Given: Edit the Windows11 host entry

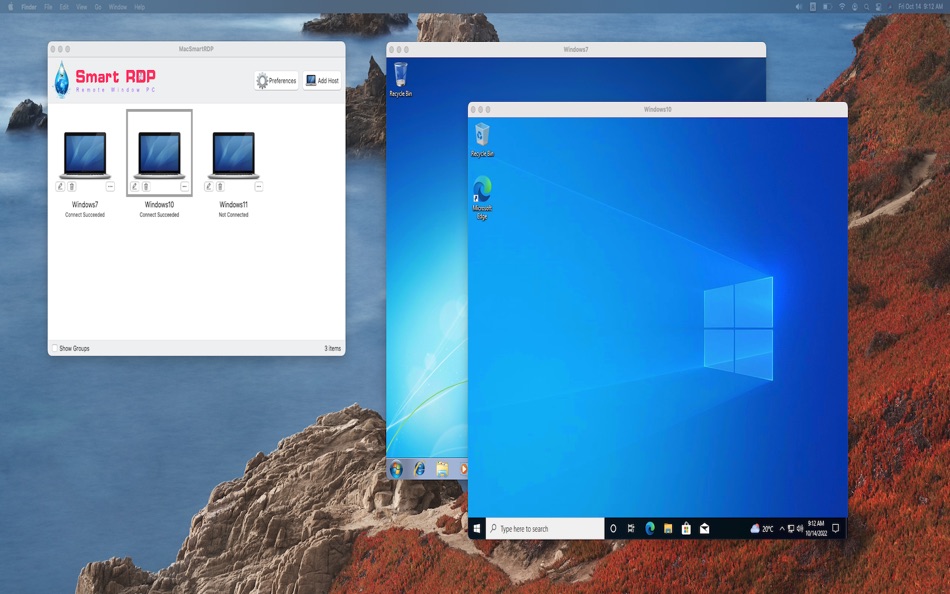Looking at the screenshot, I should pyautogui.click(x=208, y=187).
